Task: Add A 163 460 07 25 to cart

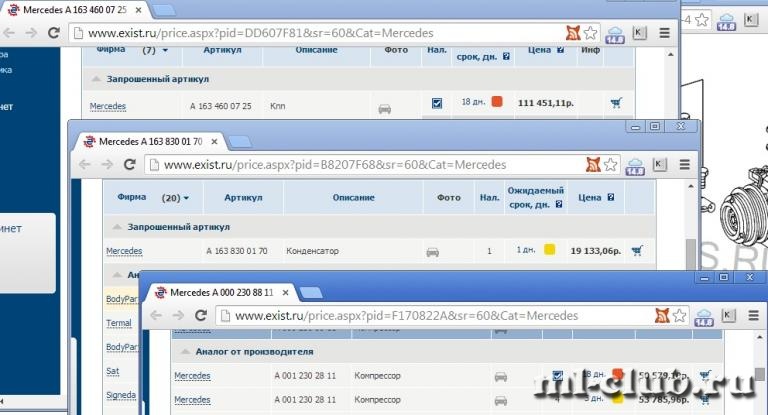Action: (x=616, y=102)
